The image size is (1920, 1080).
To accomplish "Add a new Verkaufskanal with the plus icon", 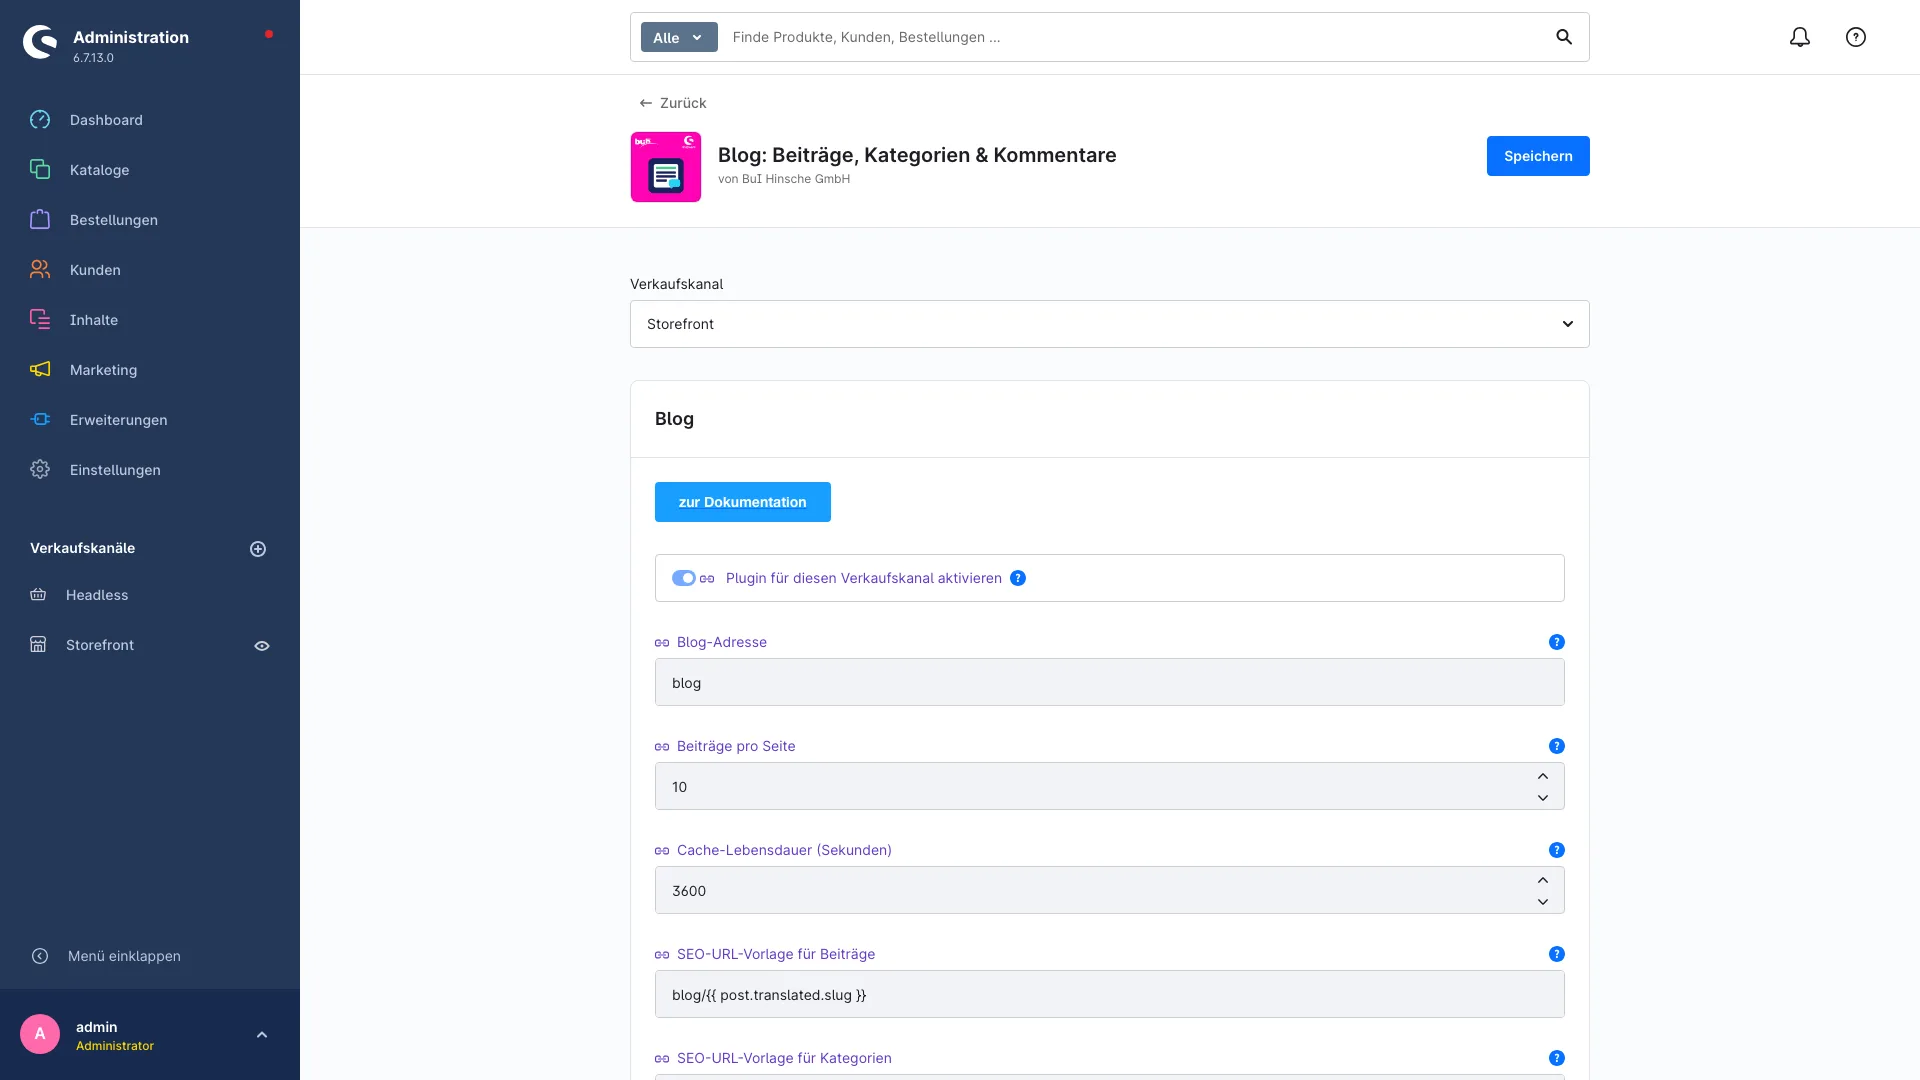I will 258,549.
